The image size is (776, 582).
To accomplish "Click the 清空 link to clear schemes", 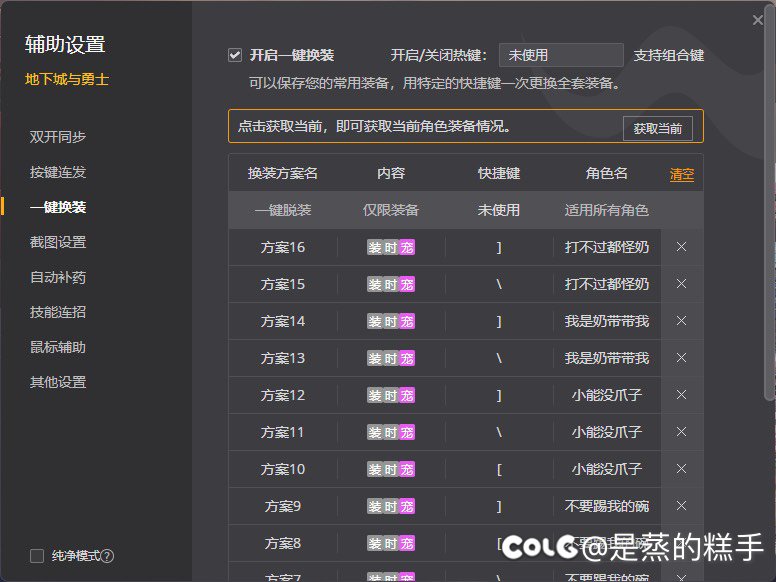I will click(682, 174).
